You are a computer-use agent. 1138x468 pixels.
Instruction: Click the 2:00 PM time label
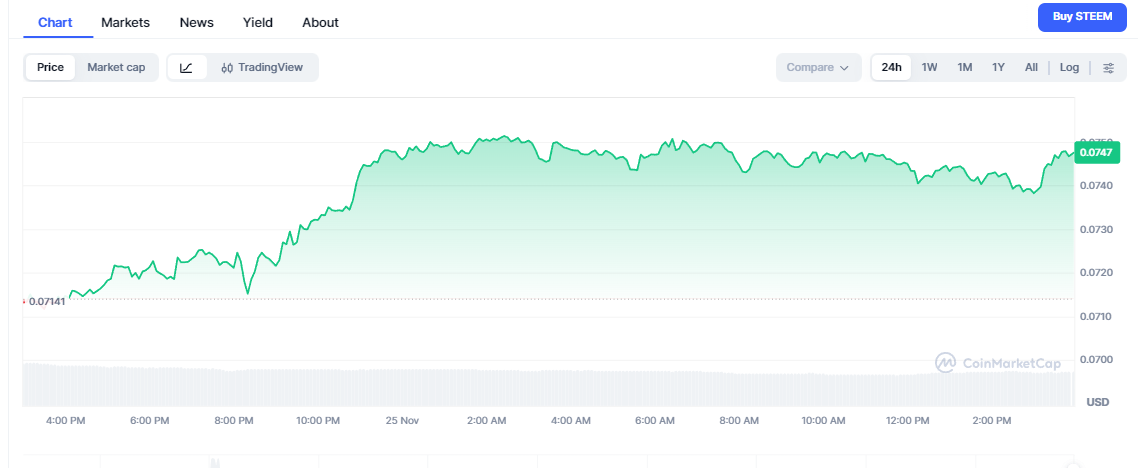point(991,420)
